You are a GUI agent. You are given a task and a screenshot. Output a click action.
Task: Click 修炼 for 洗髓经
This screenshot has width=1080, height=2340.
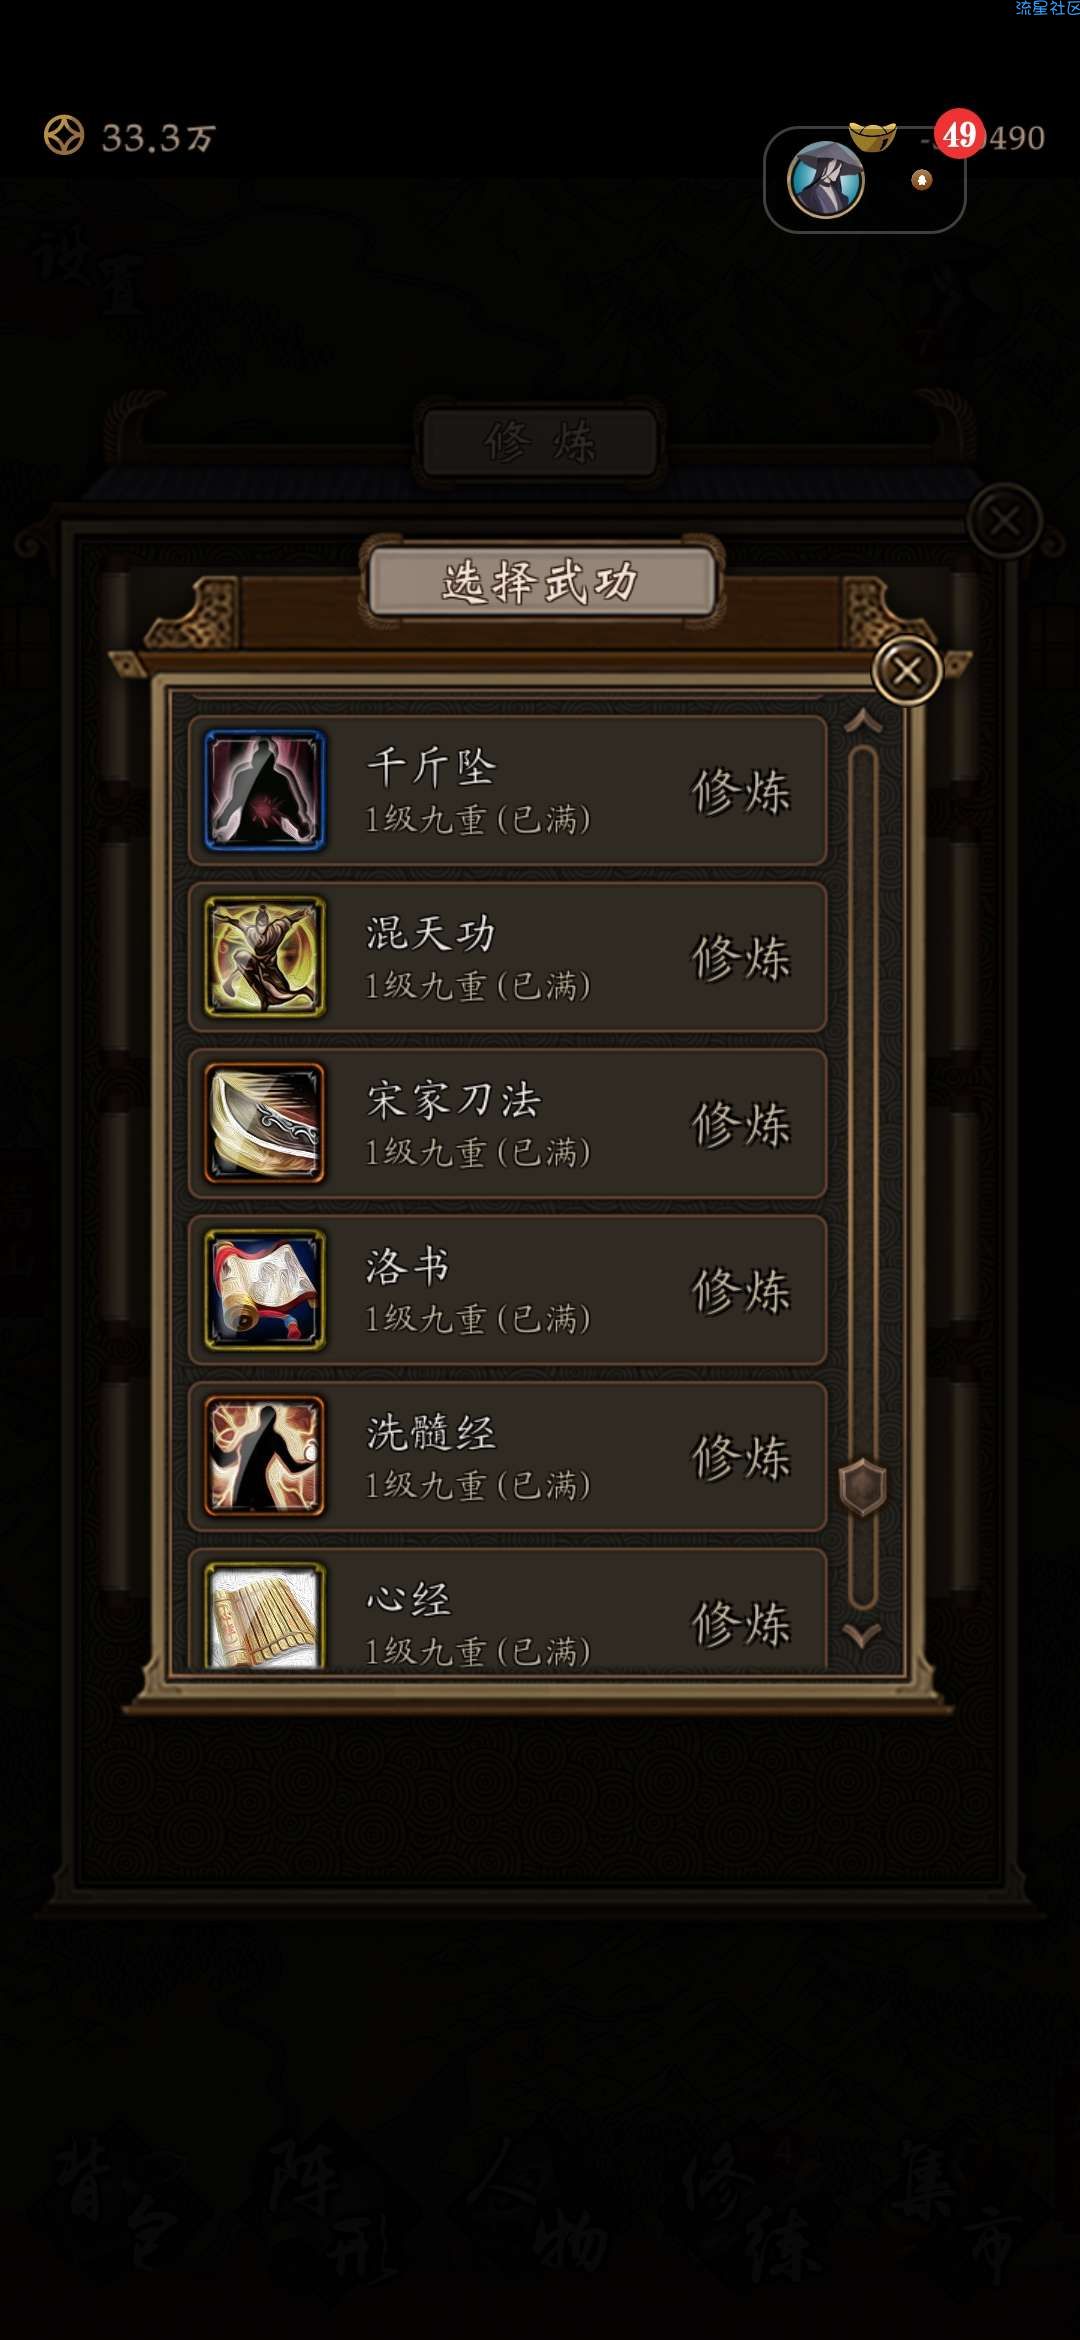point(741,1457)
